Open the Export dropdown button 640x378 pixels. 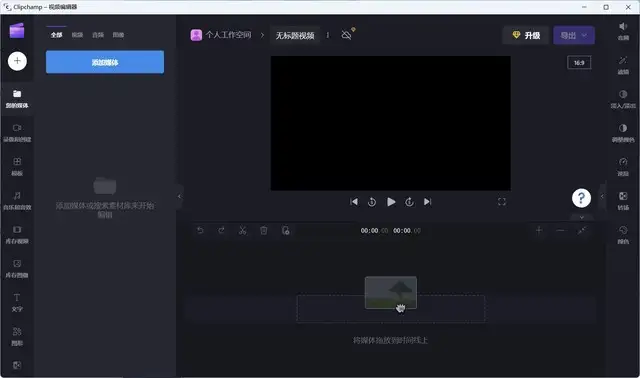click(574, 36)
